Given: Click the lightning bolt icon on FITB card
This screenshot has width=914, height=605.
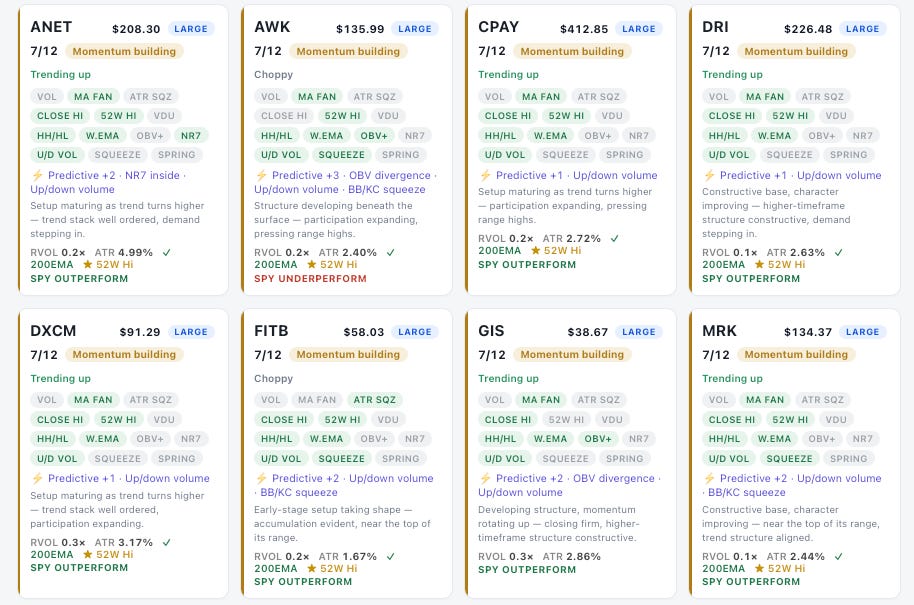Looking at the screenshot, I should click(x=261, y=479).
